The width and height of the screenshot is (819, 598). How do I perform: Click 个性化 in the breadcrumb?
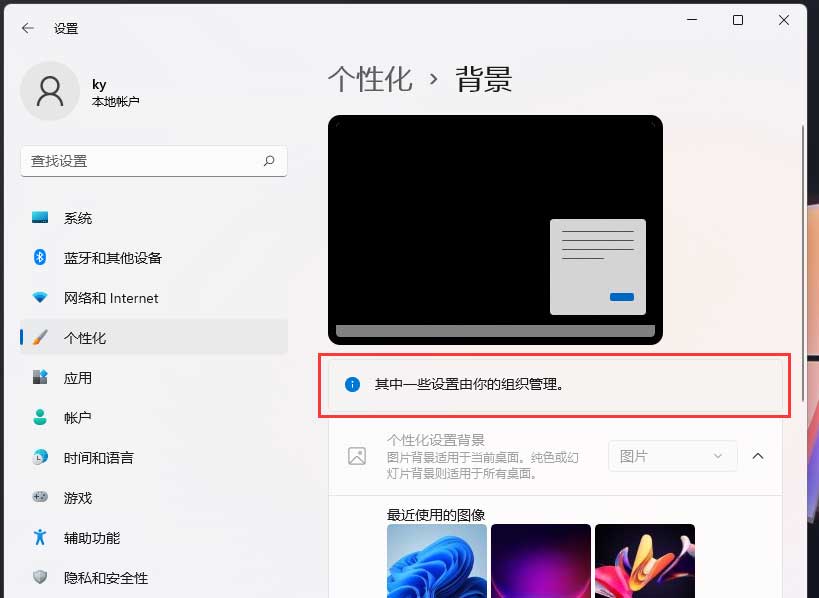point(370,80)
